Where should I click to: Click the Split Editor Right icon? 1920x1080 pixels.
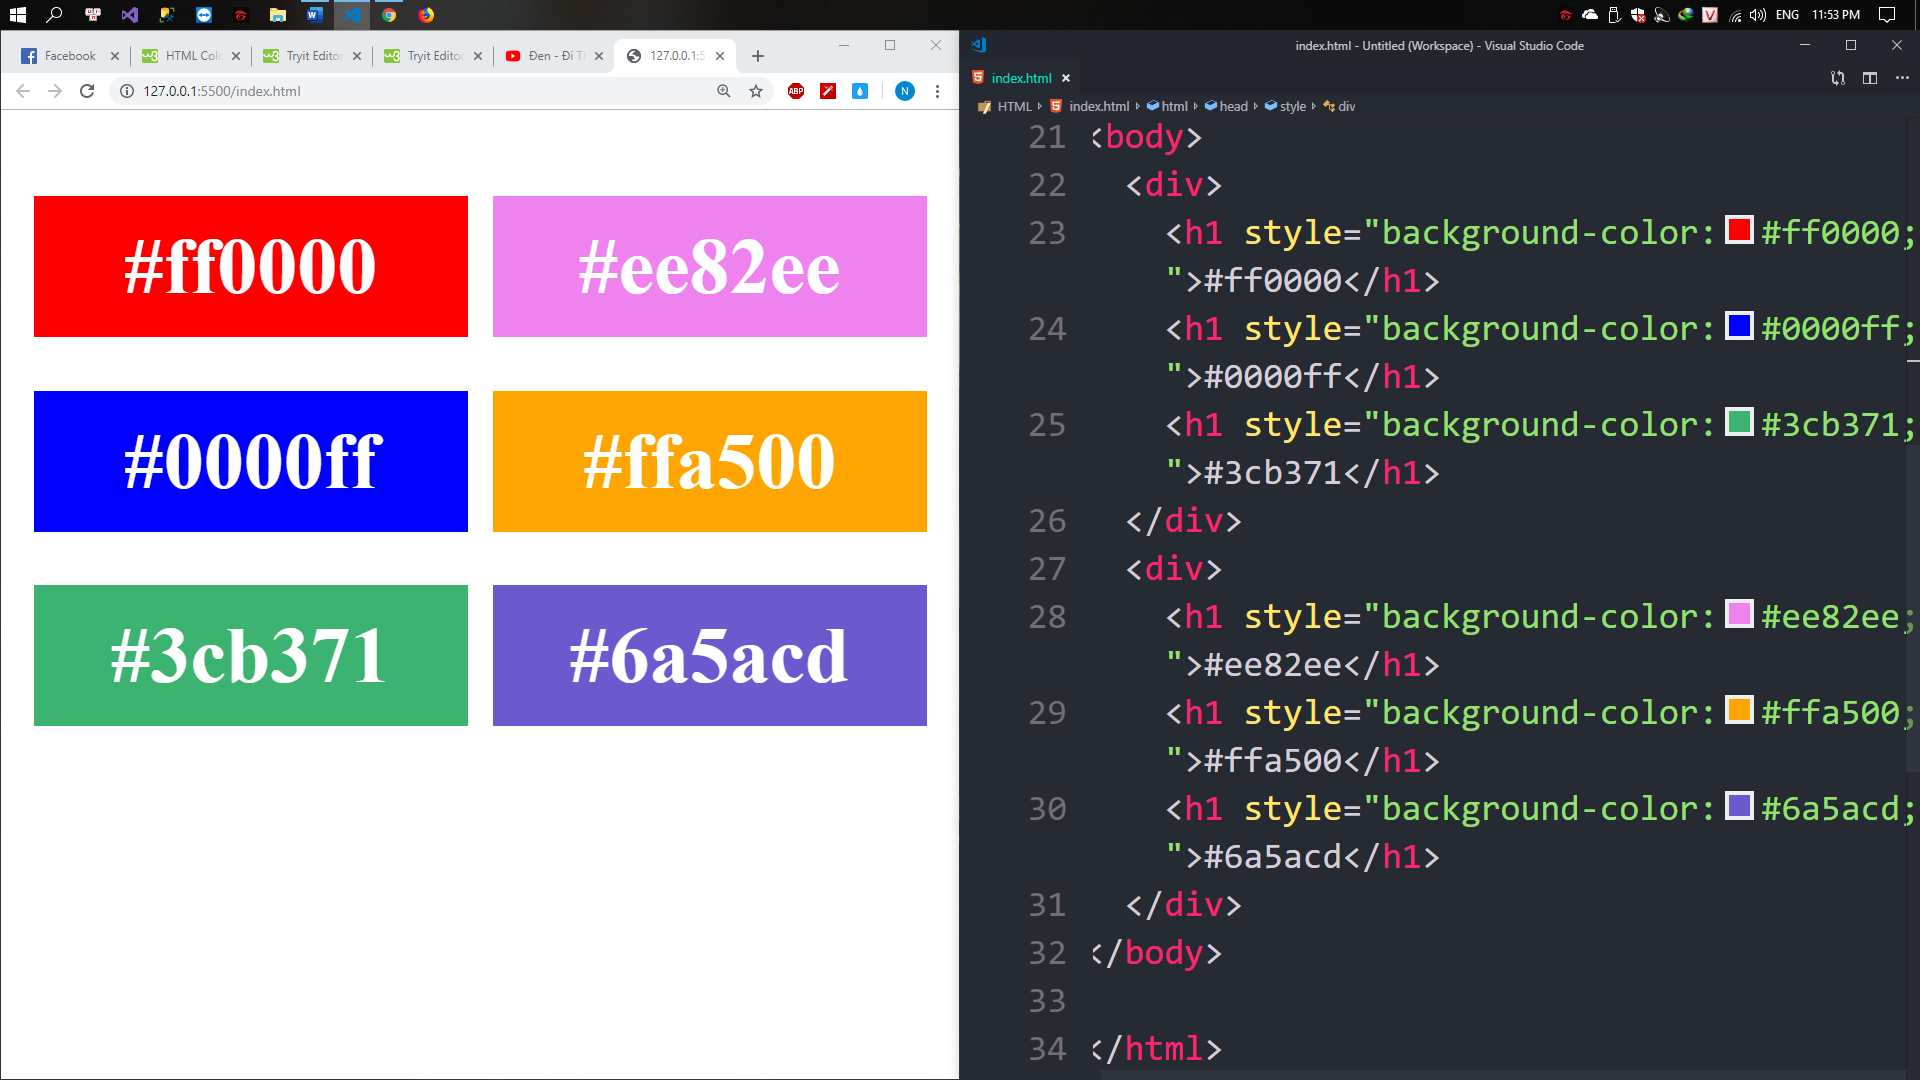click(x=1869, y=78)
